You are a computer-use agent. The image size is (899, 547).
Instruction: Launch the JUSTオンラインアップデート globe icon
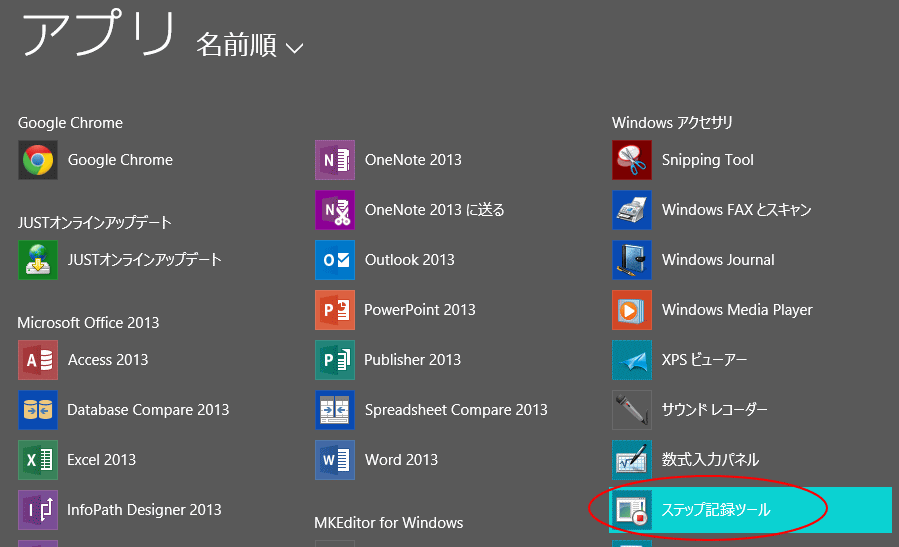[38, 260]
